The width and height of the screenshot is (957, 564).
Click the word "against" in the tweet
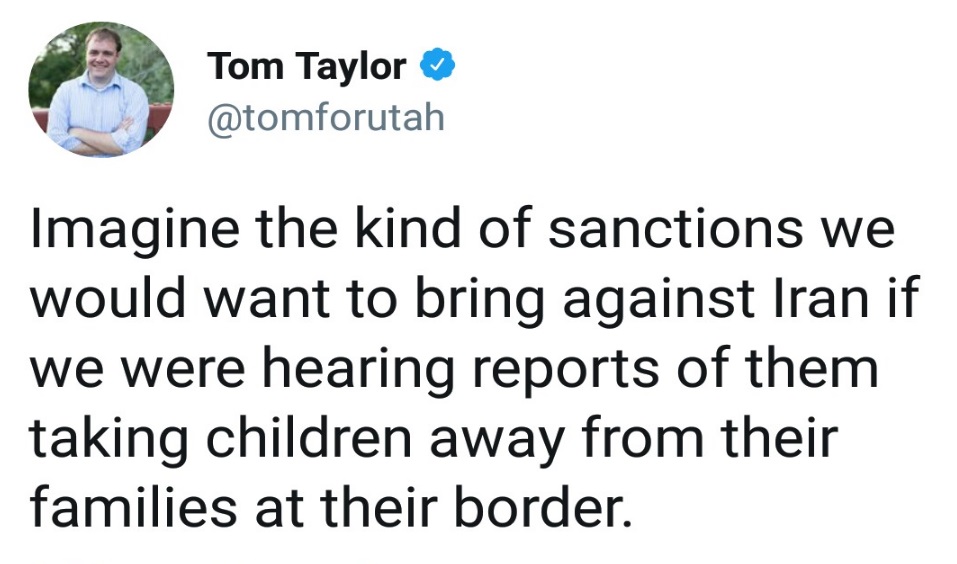click(x=629, y=300)
